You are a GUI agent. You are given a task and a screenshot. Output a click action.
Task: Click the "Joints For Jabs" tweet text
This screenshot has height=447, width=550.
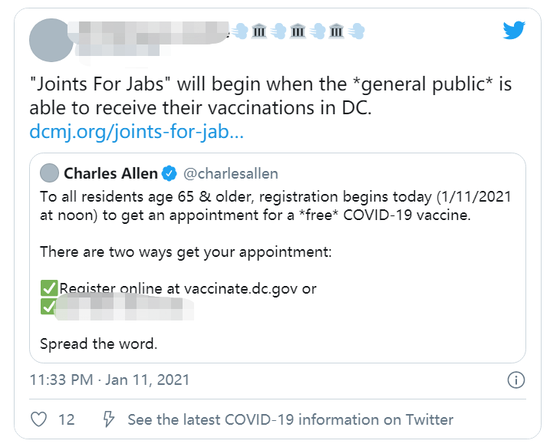click(270, 95)
